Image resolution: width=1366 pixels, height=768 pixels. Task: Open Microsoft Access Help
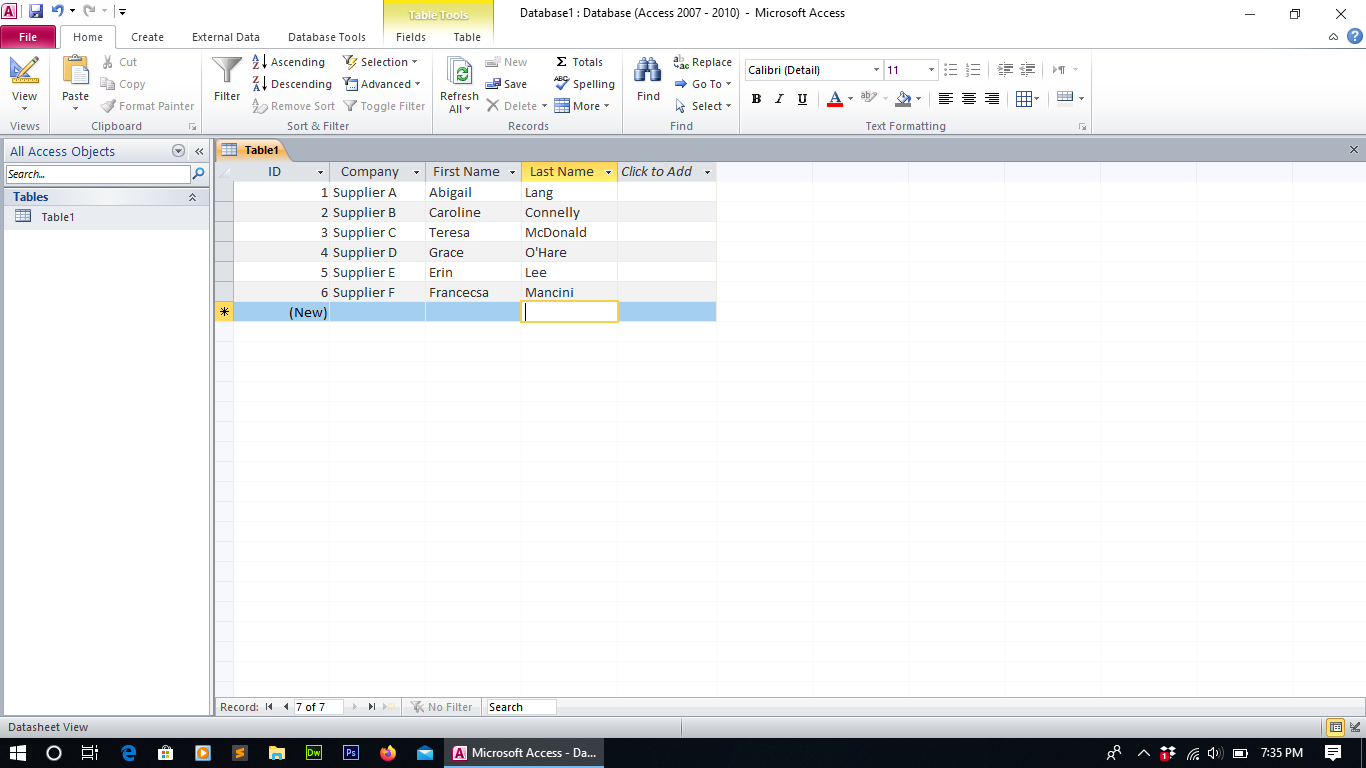(1355, 37)
